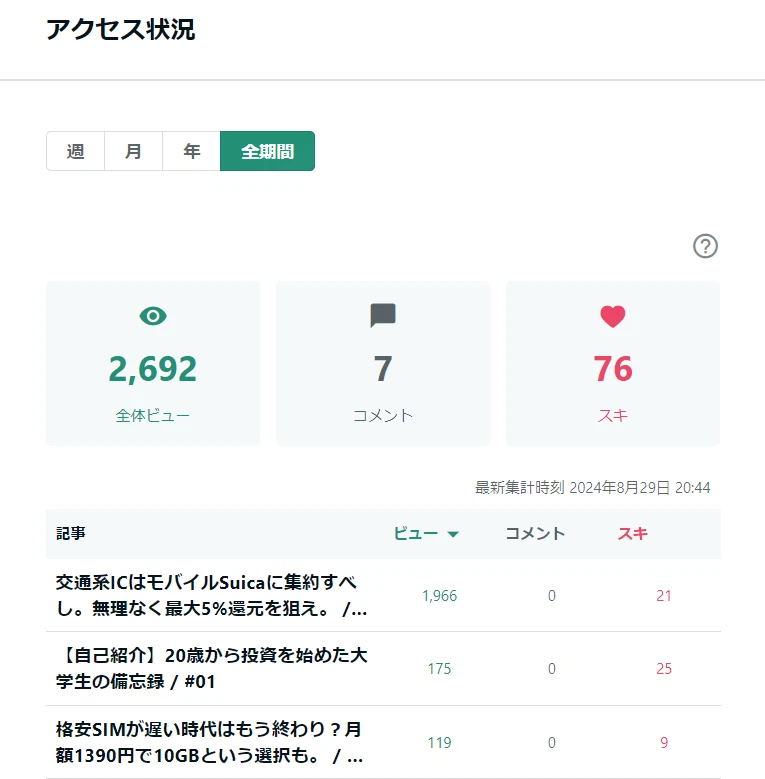Click the view count 119
The width and height of the screenshot is (765, 779).
(x=439, y=742)
